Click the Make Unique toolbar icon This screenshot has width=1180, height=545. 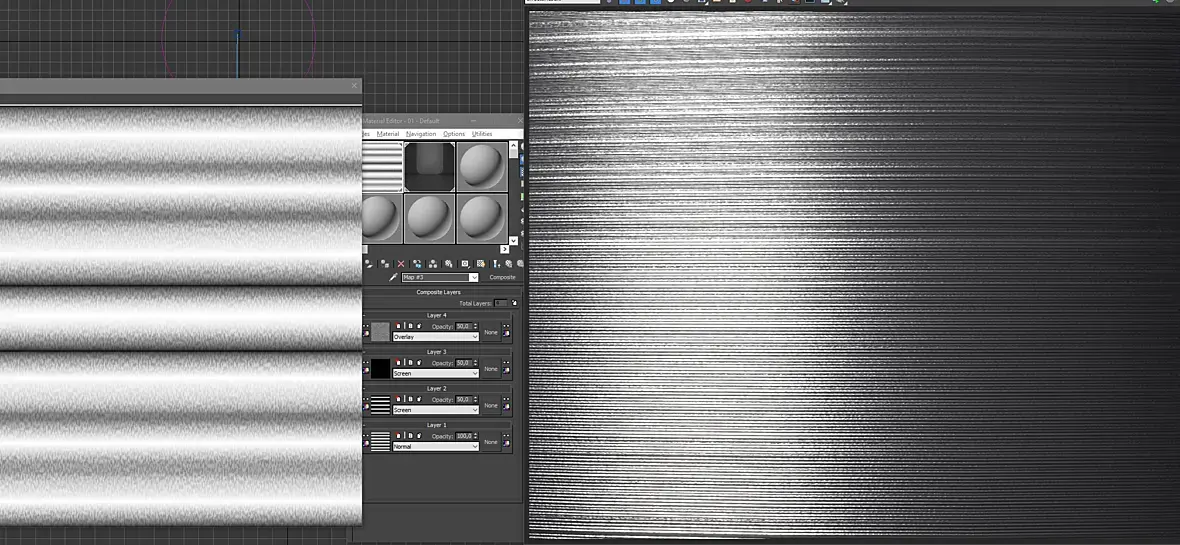tap(433, 263)
